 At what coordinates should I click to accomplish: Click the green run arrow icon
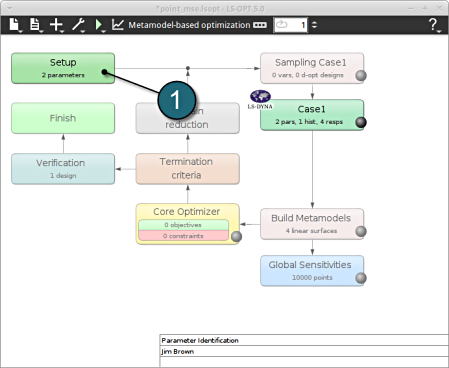[x=99, y=25]
